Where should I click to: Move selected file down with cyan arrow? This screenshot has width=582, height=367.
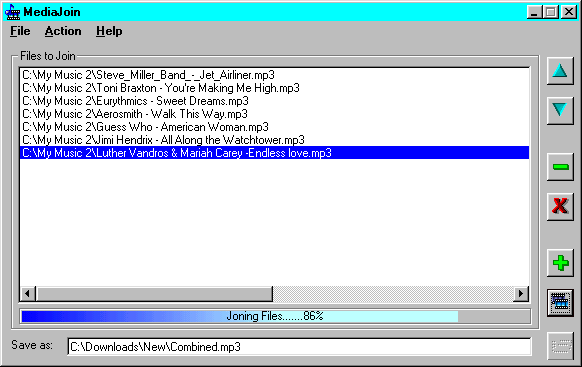[x=560, y=110]
